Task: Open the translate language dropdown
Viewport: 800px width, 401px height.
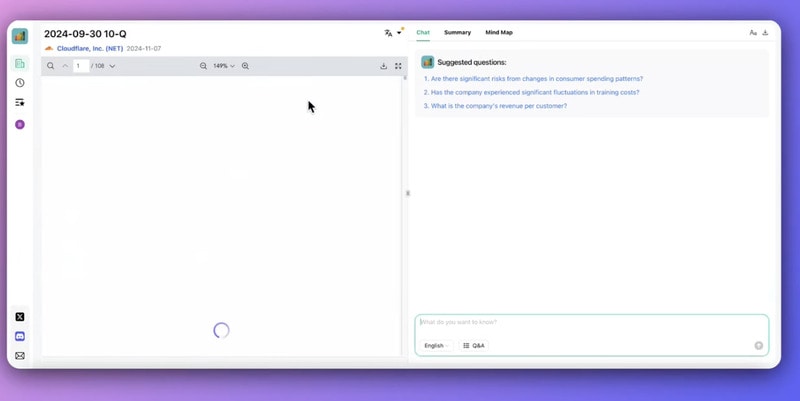Action: (392, 33)
